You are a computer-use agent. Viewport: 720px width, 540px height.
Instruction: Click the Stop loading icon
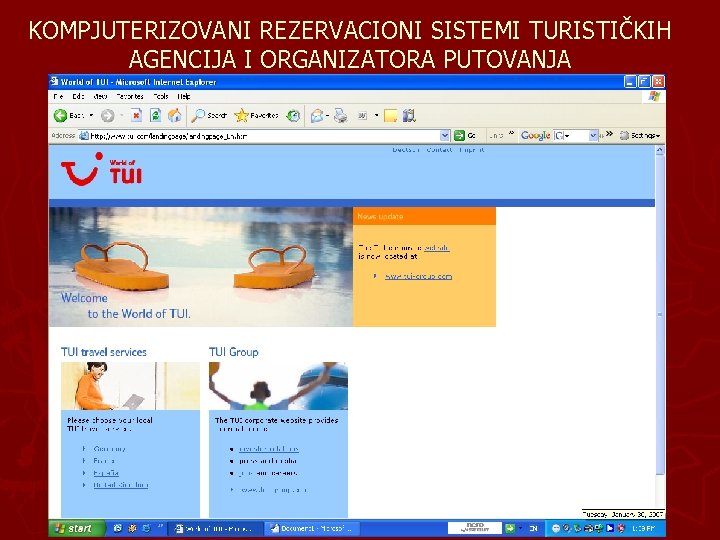pyautogui.click(x=136, y=115)
